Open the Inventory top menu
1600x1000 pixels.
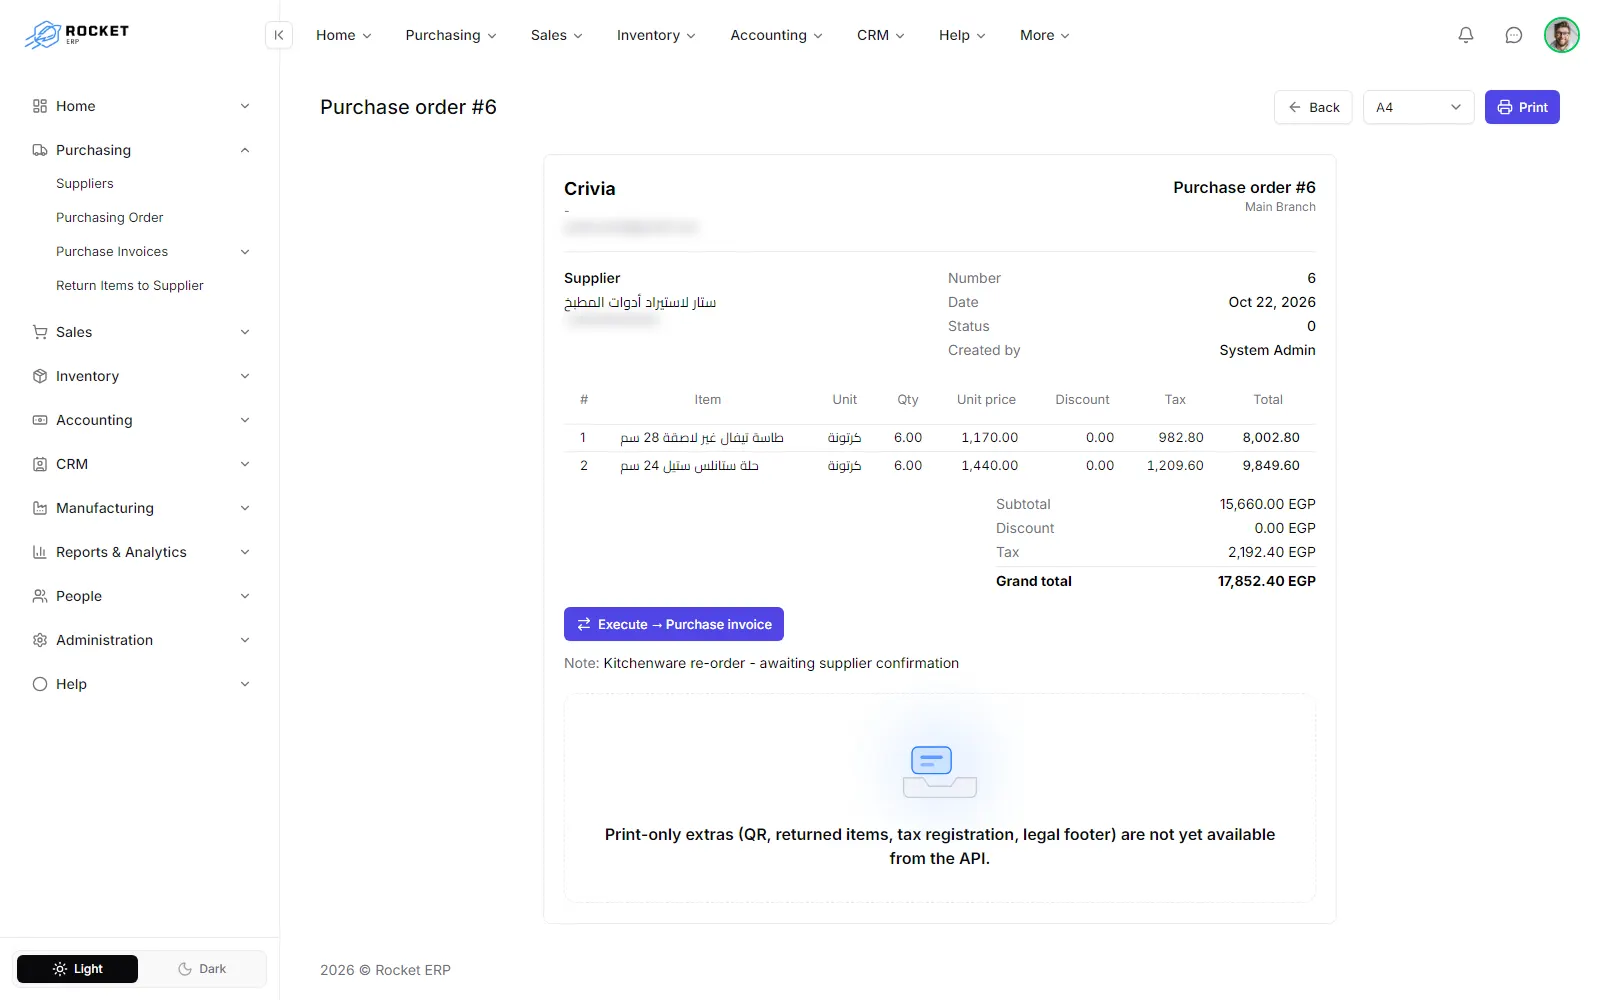coord(656,35)
